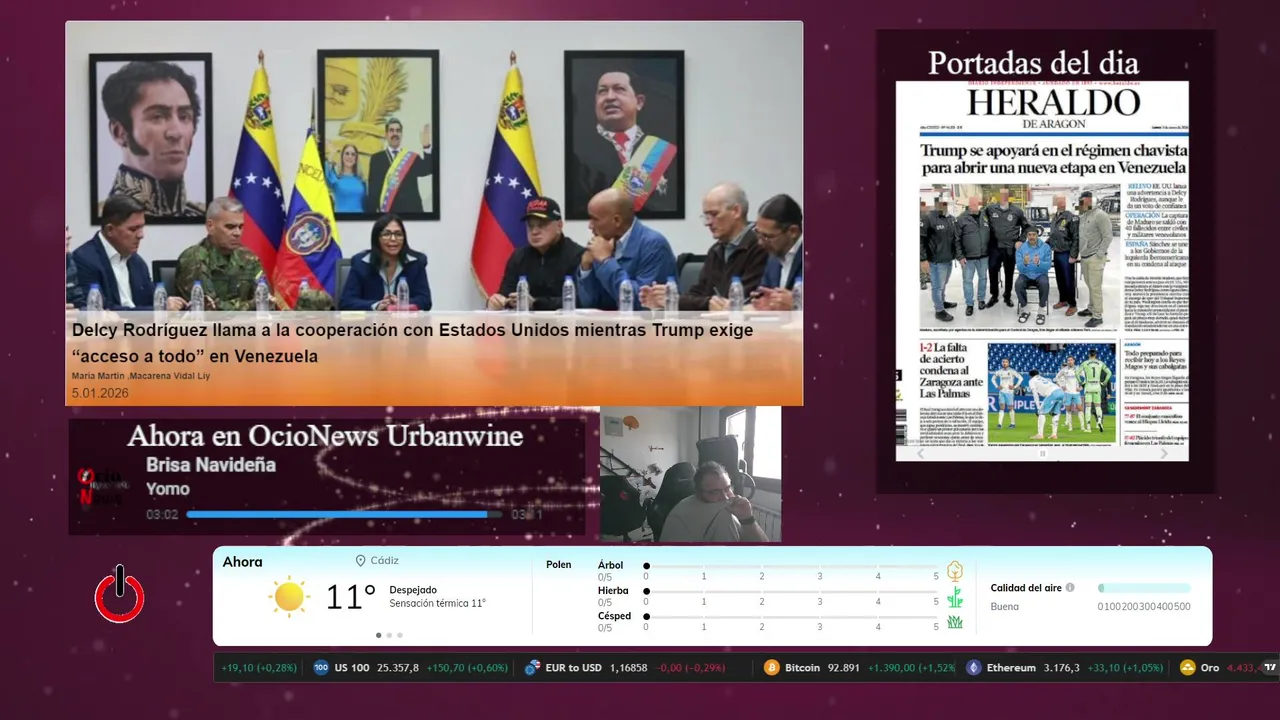Click the air quality index bar
This screenshot has height=720, width=1280.
(x=1144, y=588)
